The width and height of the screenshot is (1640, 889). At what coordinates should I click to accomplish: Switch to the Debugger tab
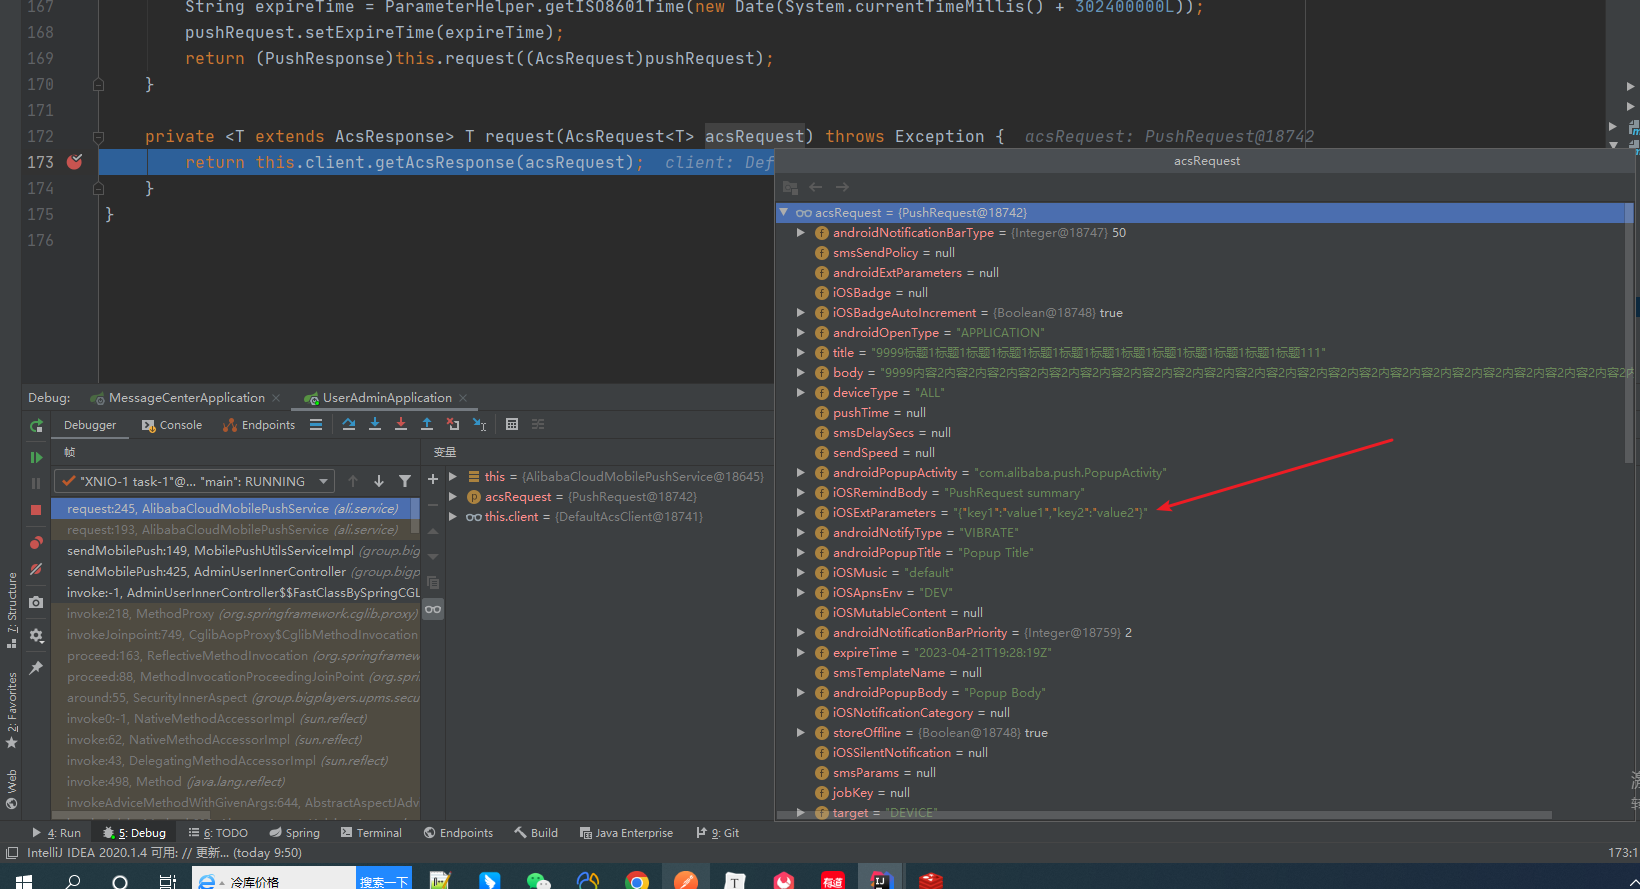90,425
